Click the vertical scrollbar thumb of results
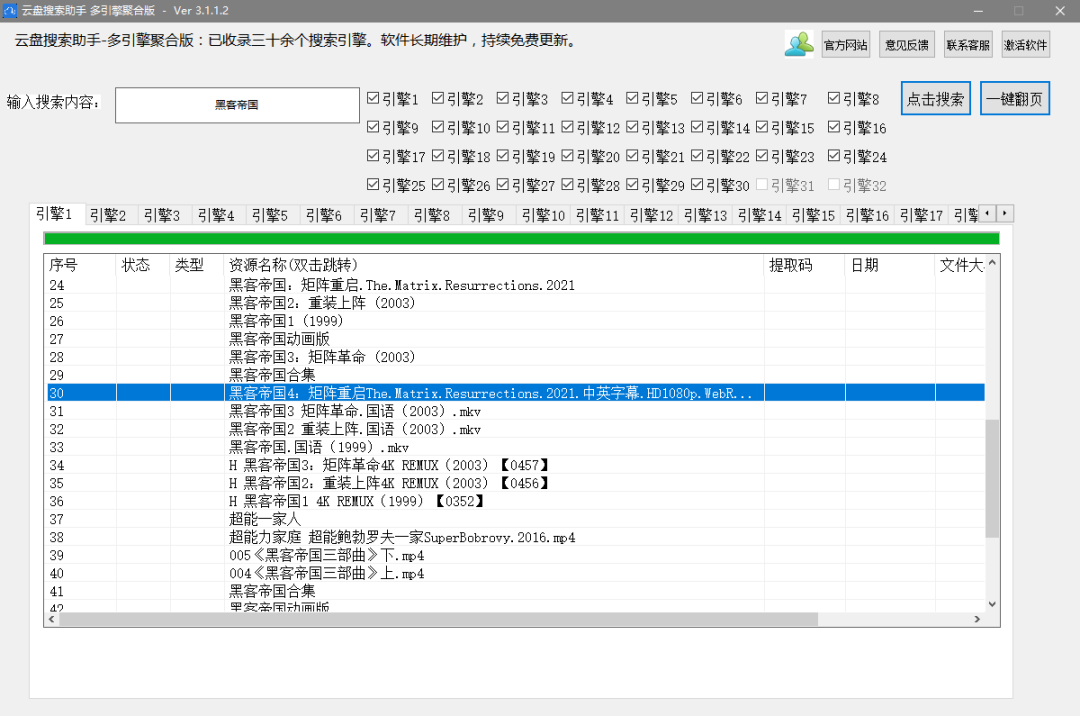Screen dimensions: 1080x716 (992, 478)
